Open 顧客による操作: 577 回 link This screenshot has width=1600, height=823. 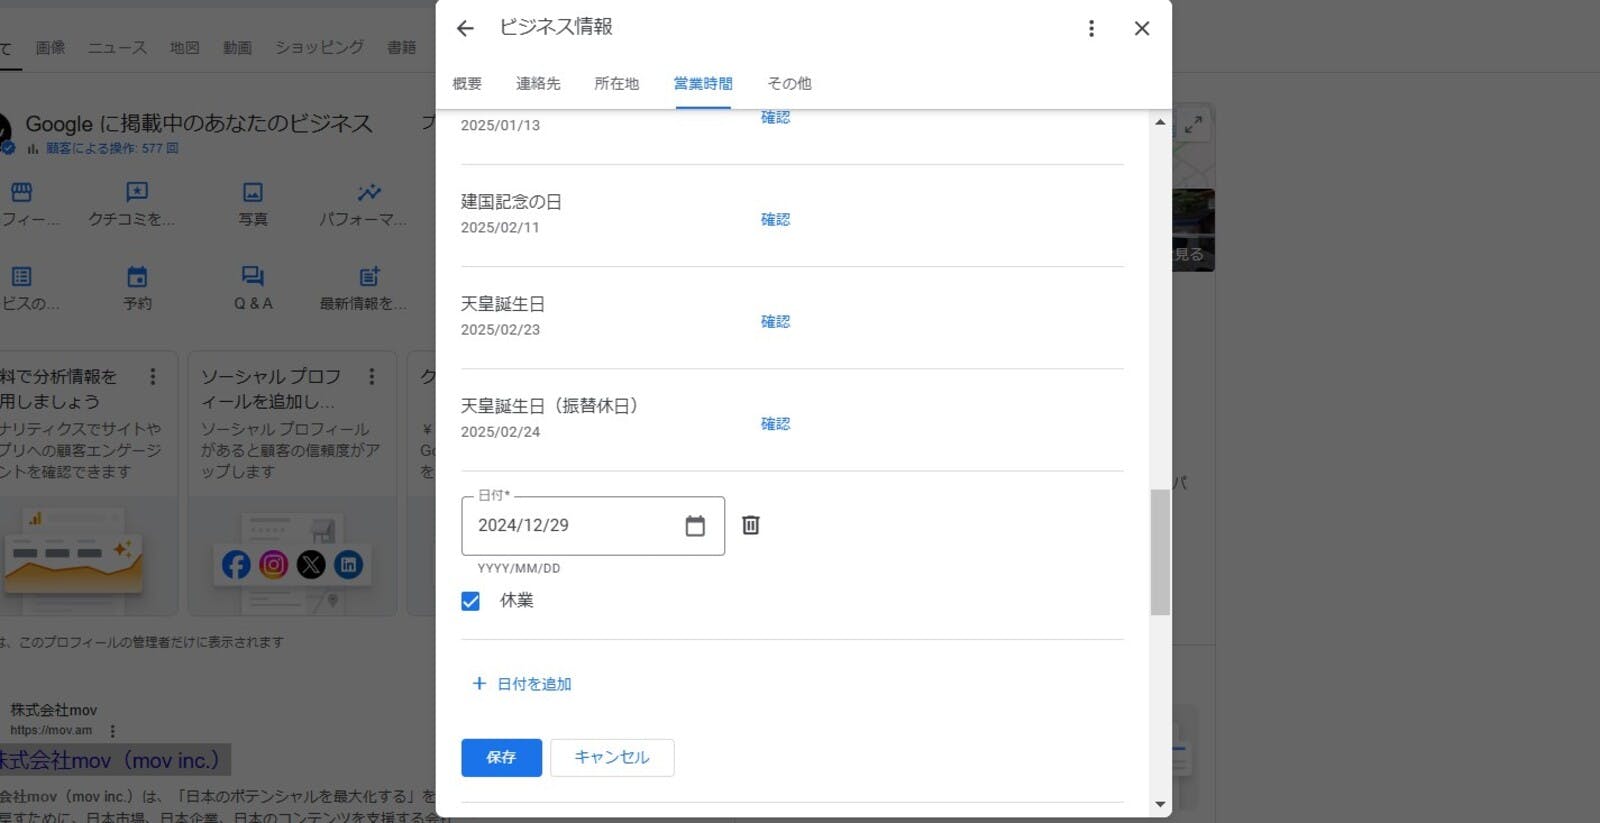[112, 148]
